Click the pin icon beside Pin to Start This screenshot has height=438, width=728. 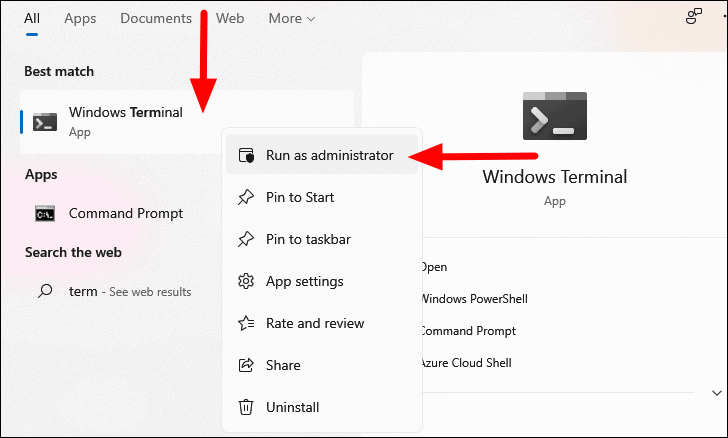pos(246,197)
